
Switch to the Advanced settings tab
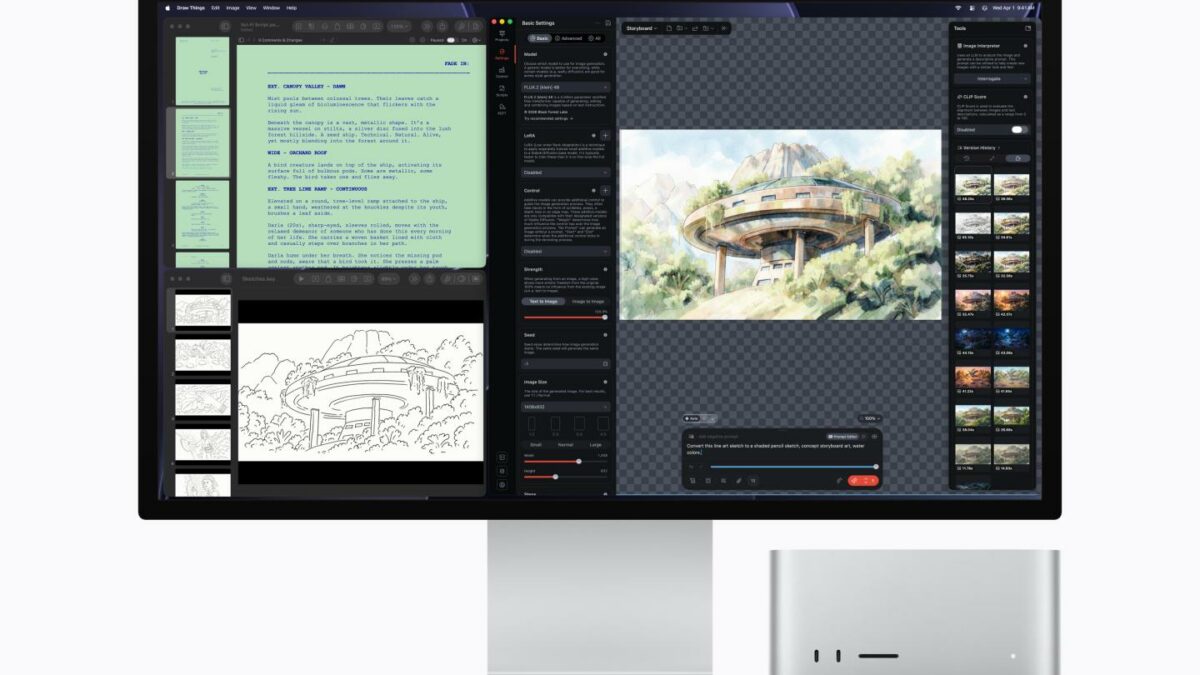(569, 38)
